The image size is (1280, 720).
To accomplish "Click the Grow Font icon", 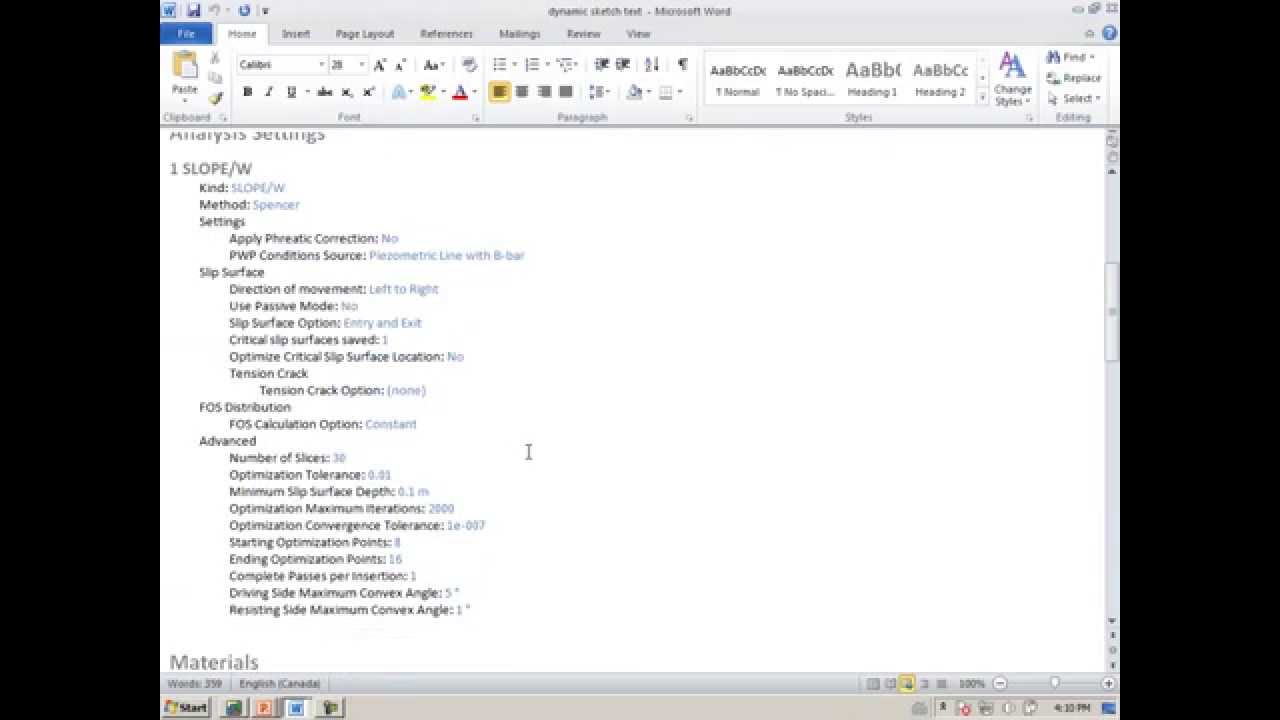I will pyautogui.click(x=379, y=65).
